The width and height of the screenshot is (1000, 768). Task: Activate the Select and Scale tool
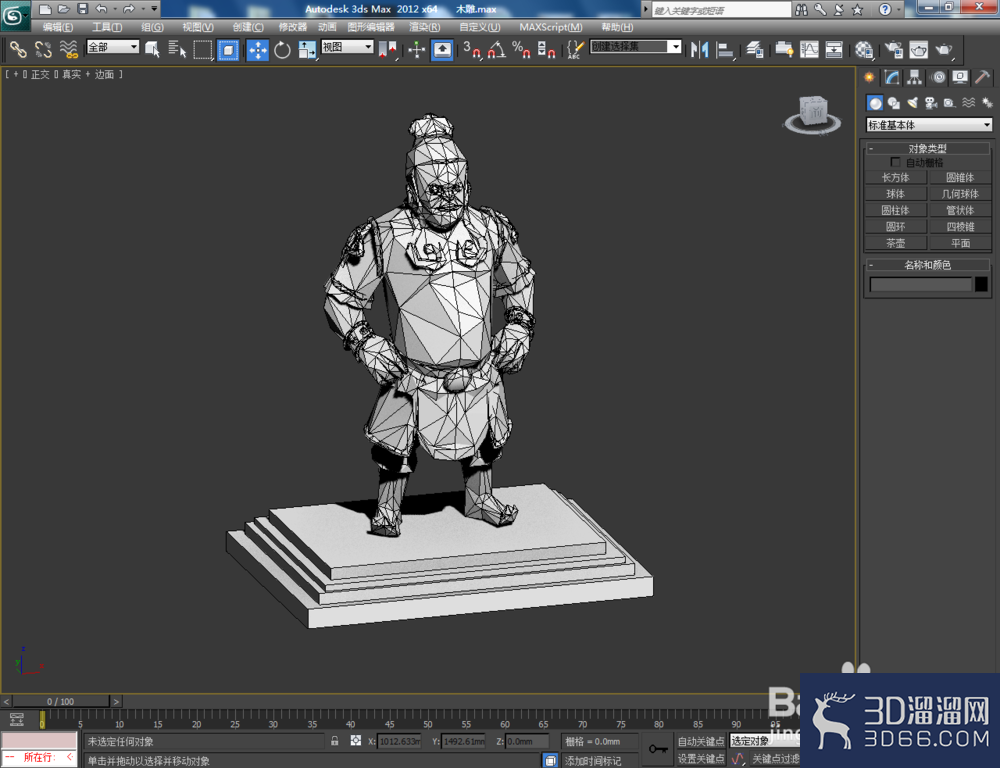tap(307, 49)
